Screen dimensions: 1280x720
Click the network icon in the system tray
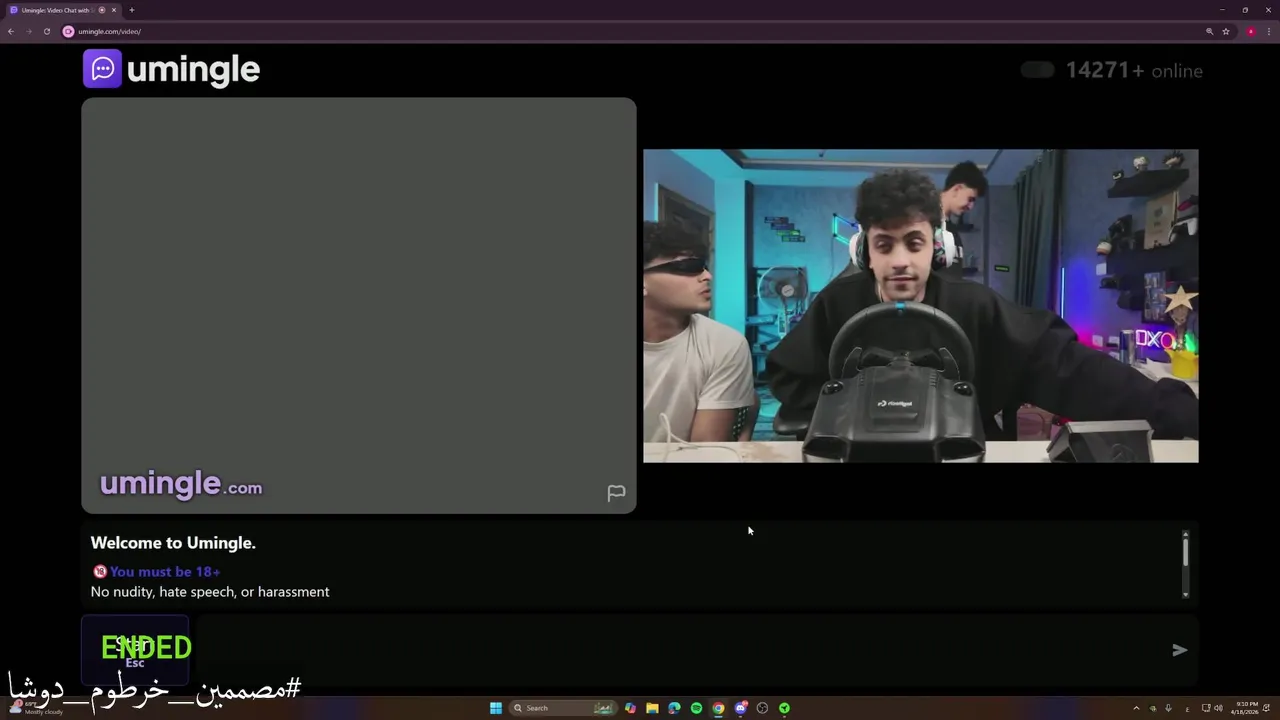(x=1206, y=708)
